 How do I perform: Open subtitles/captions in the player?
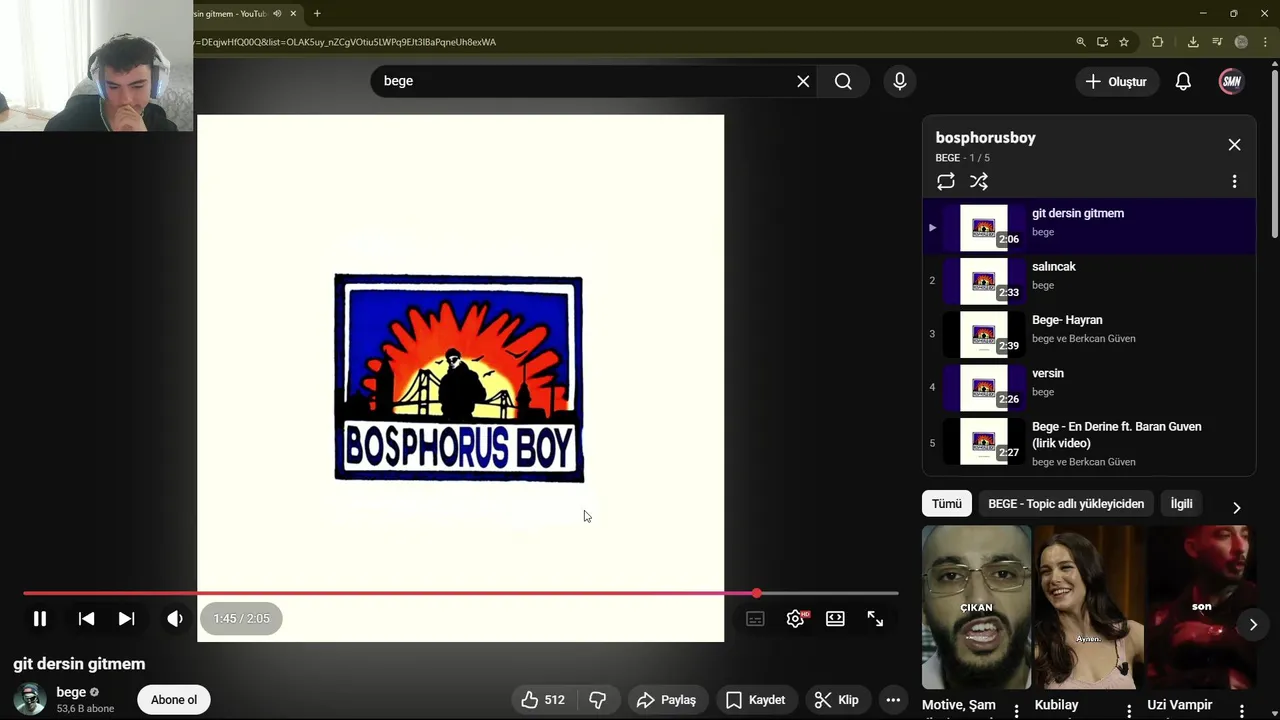[755, 619]
